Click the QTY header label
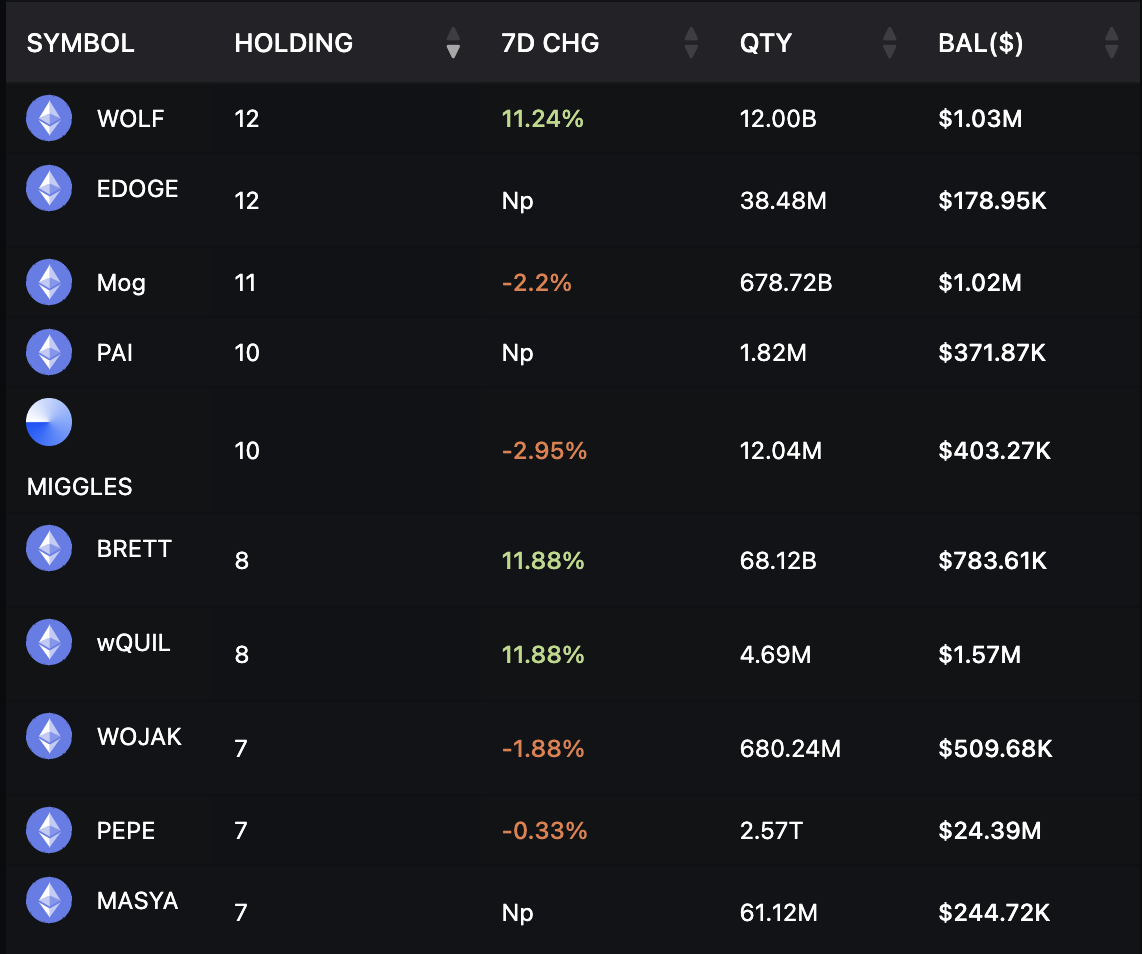The height and width of the screenshot is (954, 1142). click(x=765, y=43)
